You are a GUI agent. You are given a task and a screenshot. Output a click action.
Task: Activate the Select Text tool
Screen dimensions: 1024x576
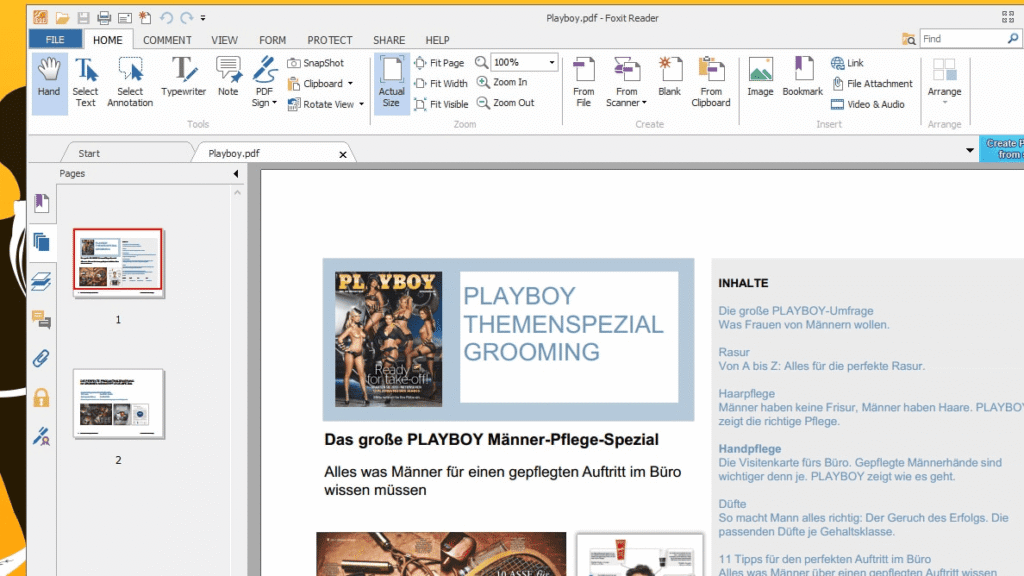[x=86, y=84]
